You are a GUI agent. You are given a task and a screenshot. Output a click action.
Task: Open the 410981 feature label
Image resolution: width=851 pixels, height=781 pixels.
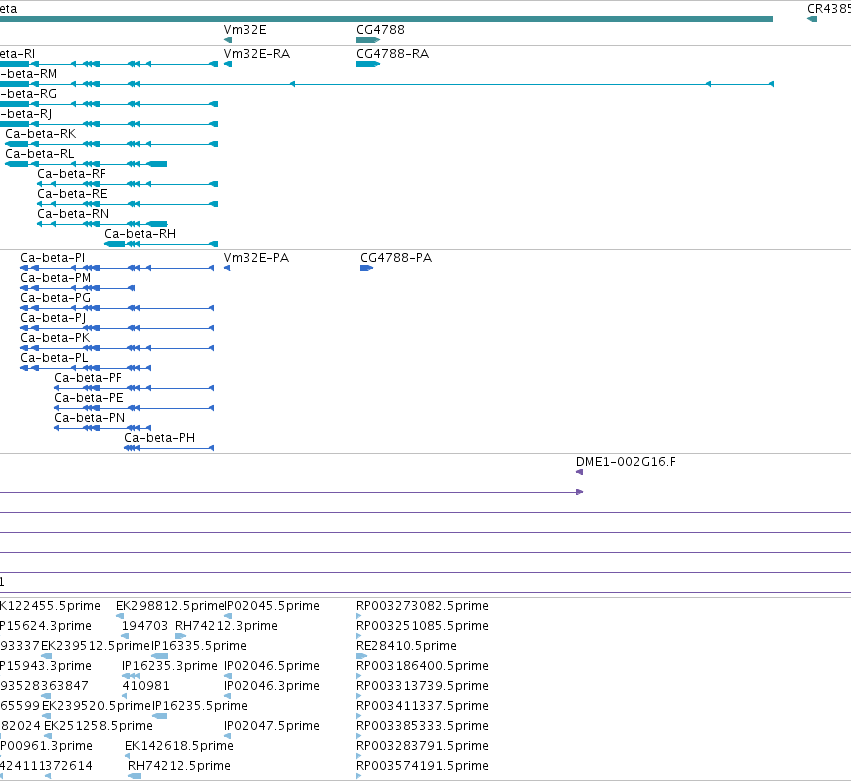pos(146,686)
